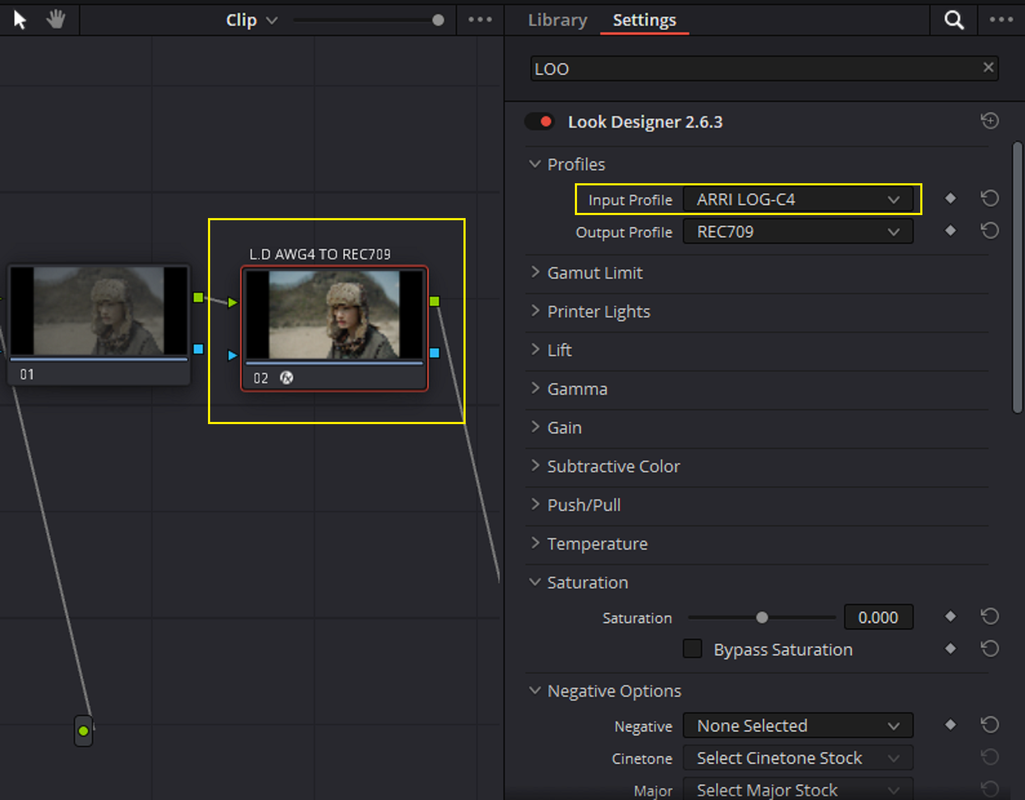Expand the Printer Lights section
The height and width of the screenshot is (800, 1025).
tap(535, 310)
